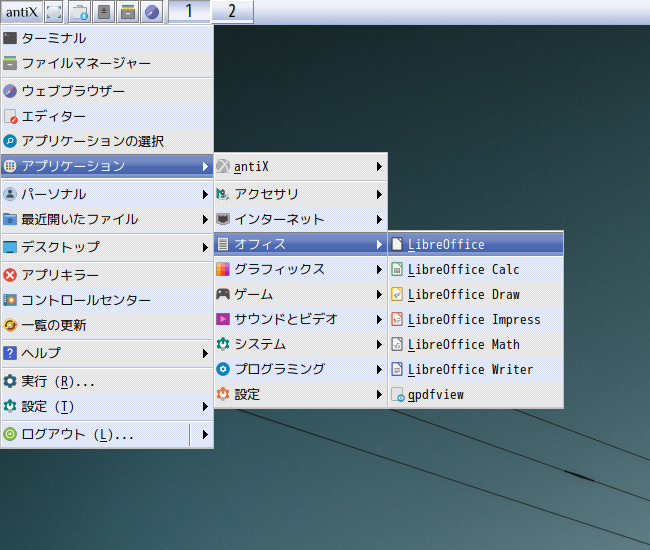This screenshot has height=550, width=650.
Task: Open サウンドとビデオ category
Action: tap(301, 319)
